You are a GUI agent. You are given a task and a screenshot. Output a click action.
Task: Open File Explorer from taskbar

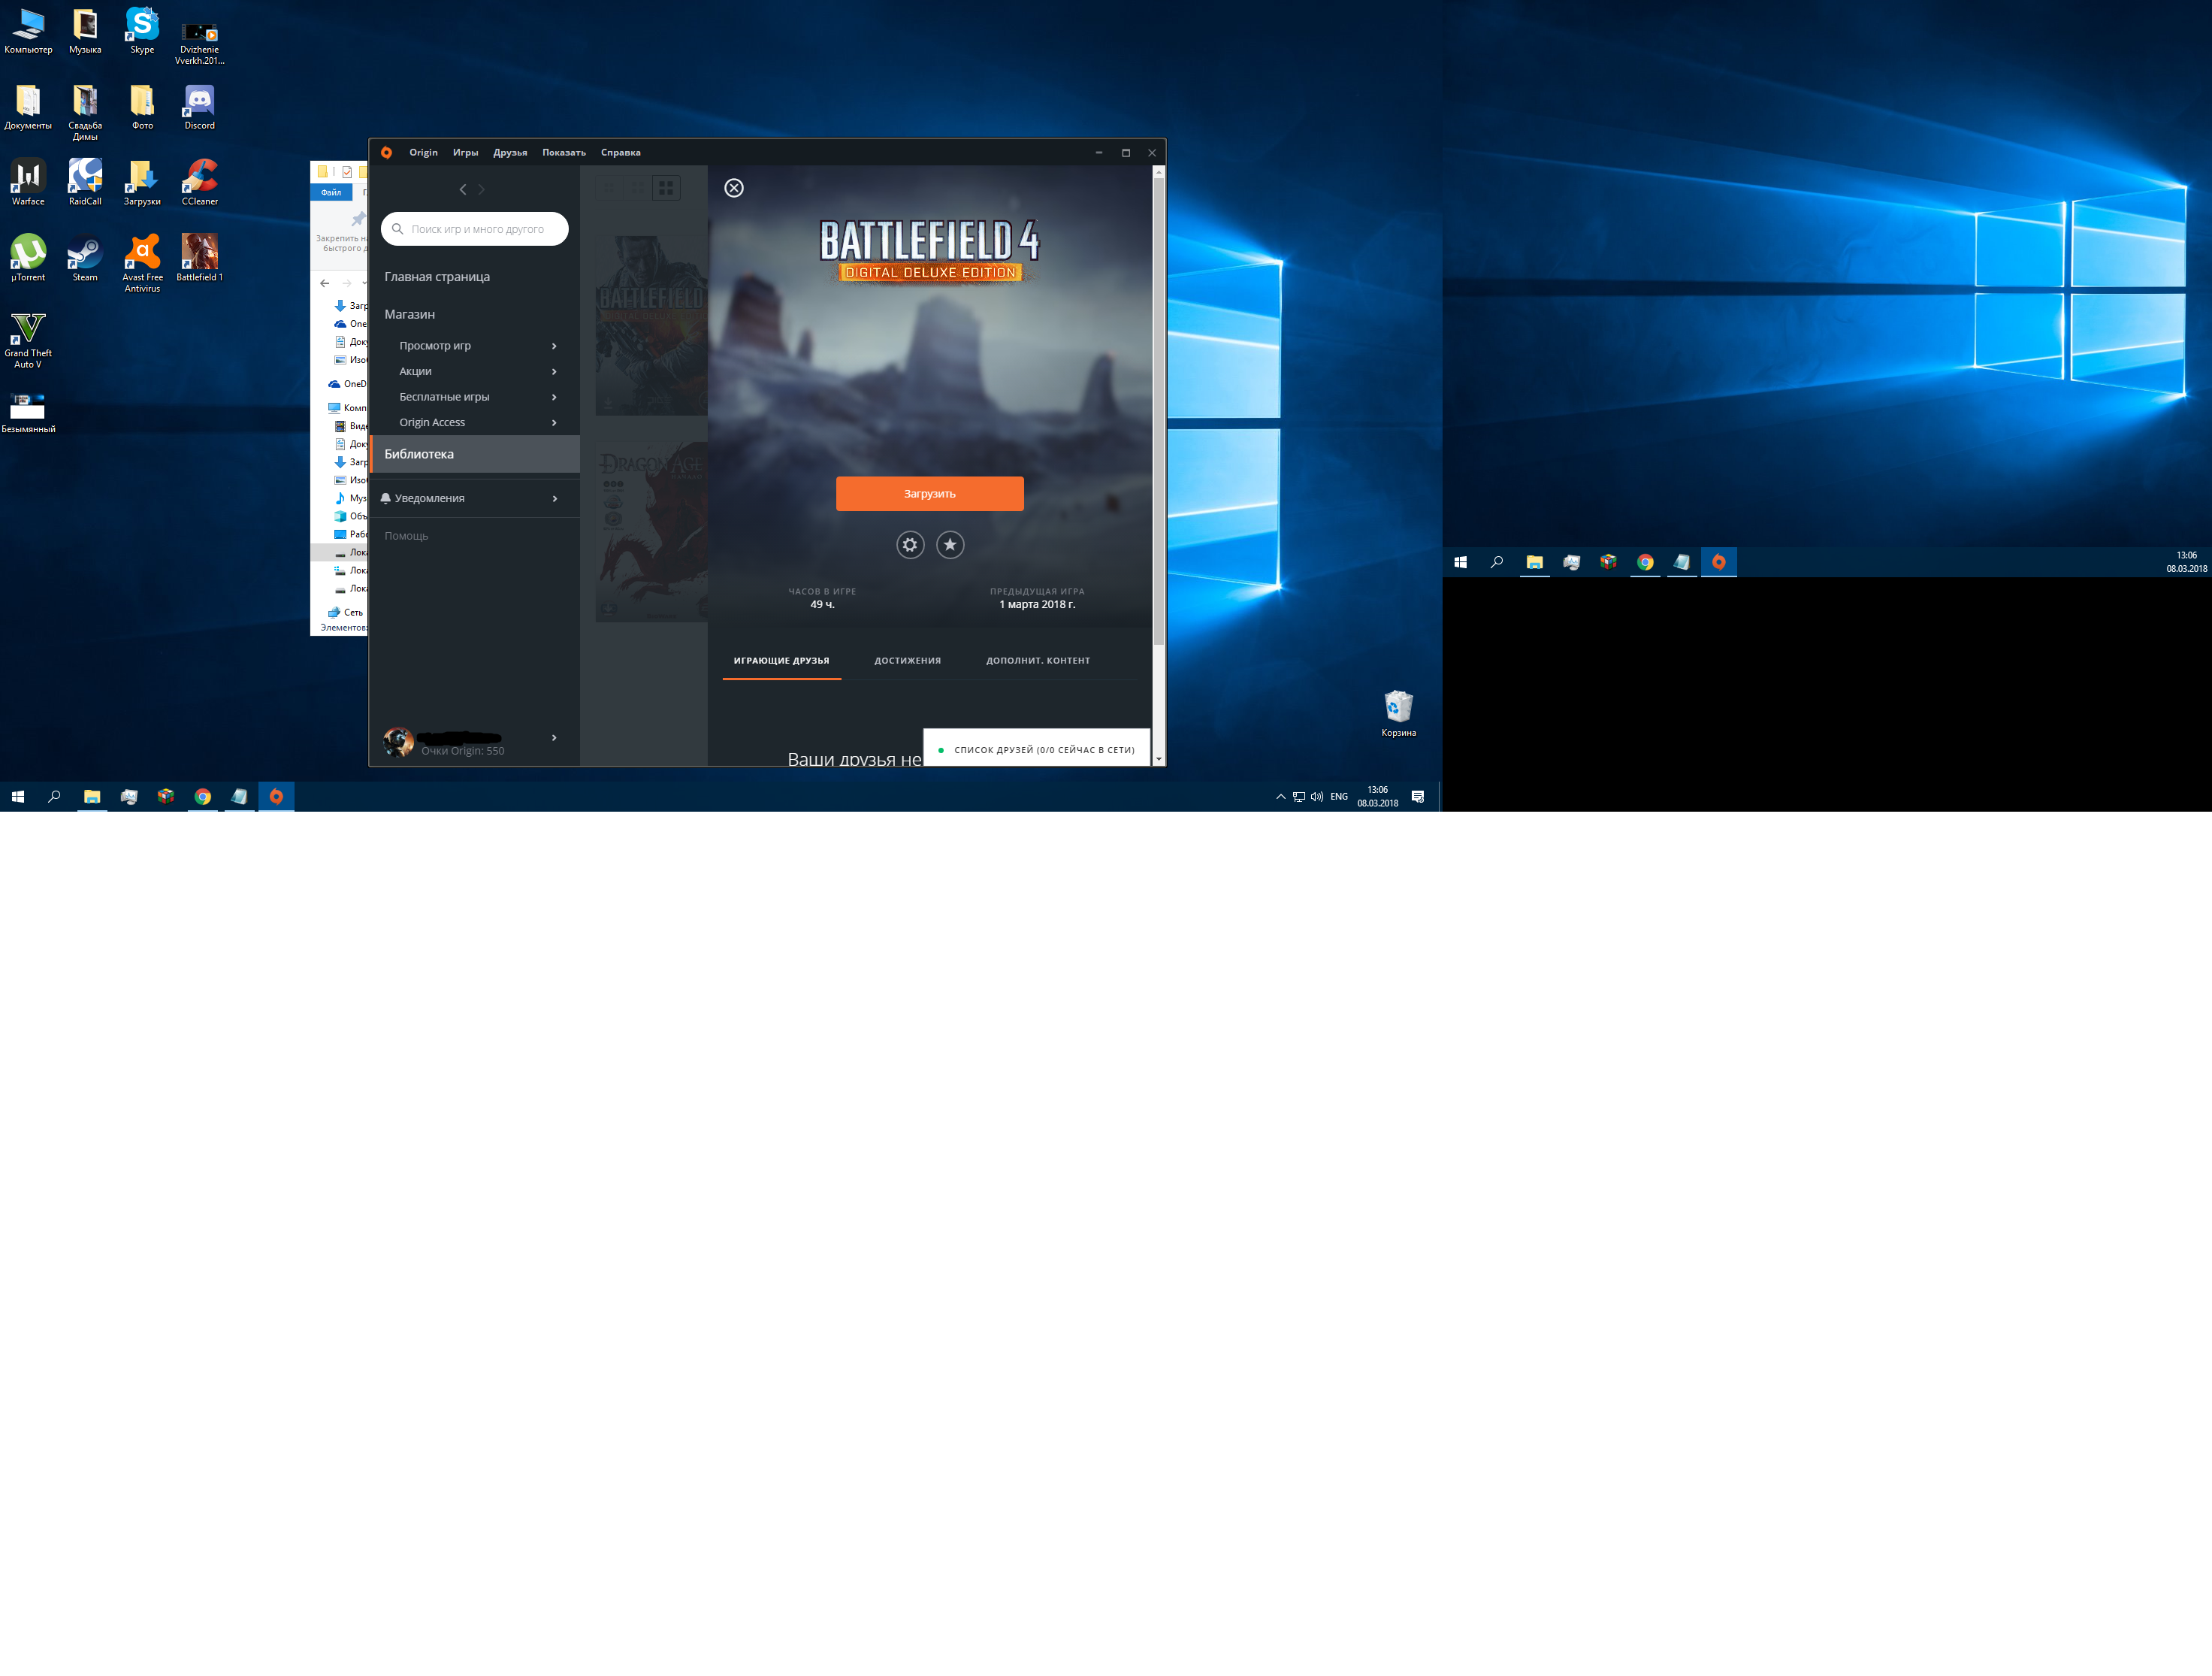point(92,797)
